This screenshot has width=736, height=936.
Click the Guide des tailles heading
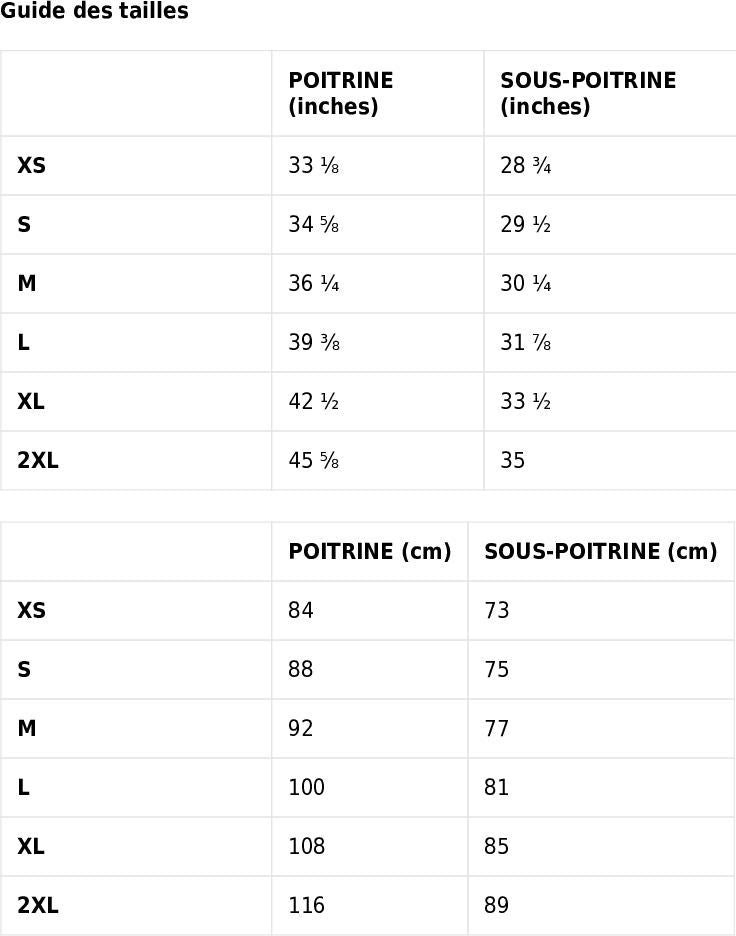pyautogui.click(x=94, y=11)
